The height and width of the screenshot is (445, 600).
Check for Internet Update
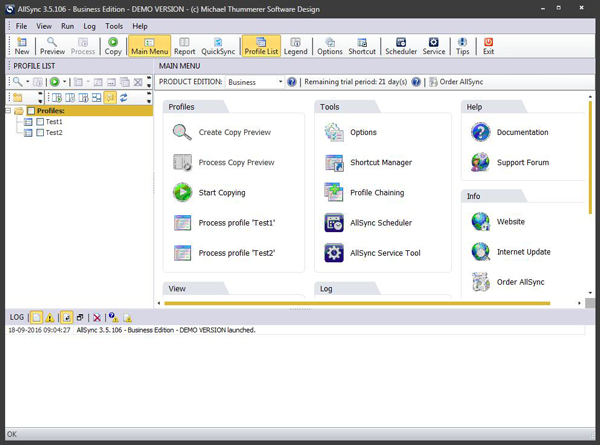511,252
